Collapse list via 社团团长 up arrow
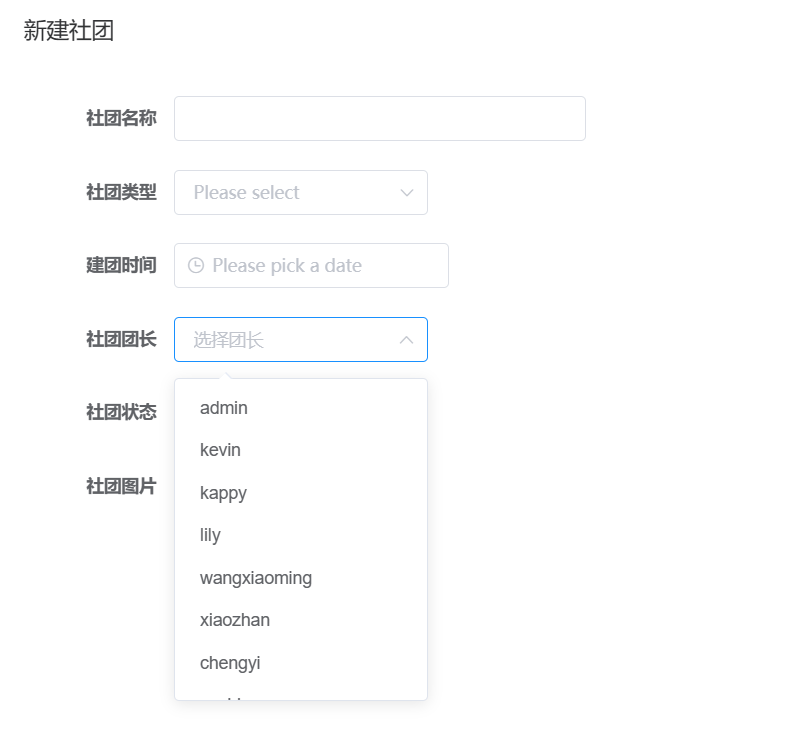The width and height of the screenshot is (791, 742). click(x=406, y=340)
